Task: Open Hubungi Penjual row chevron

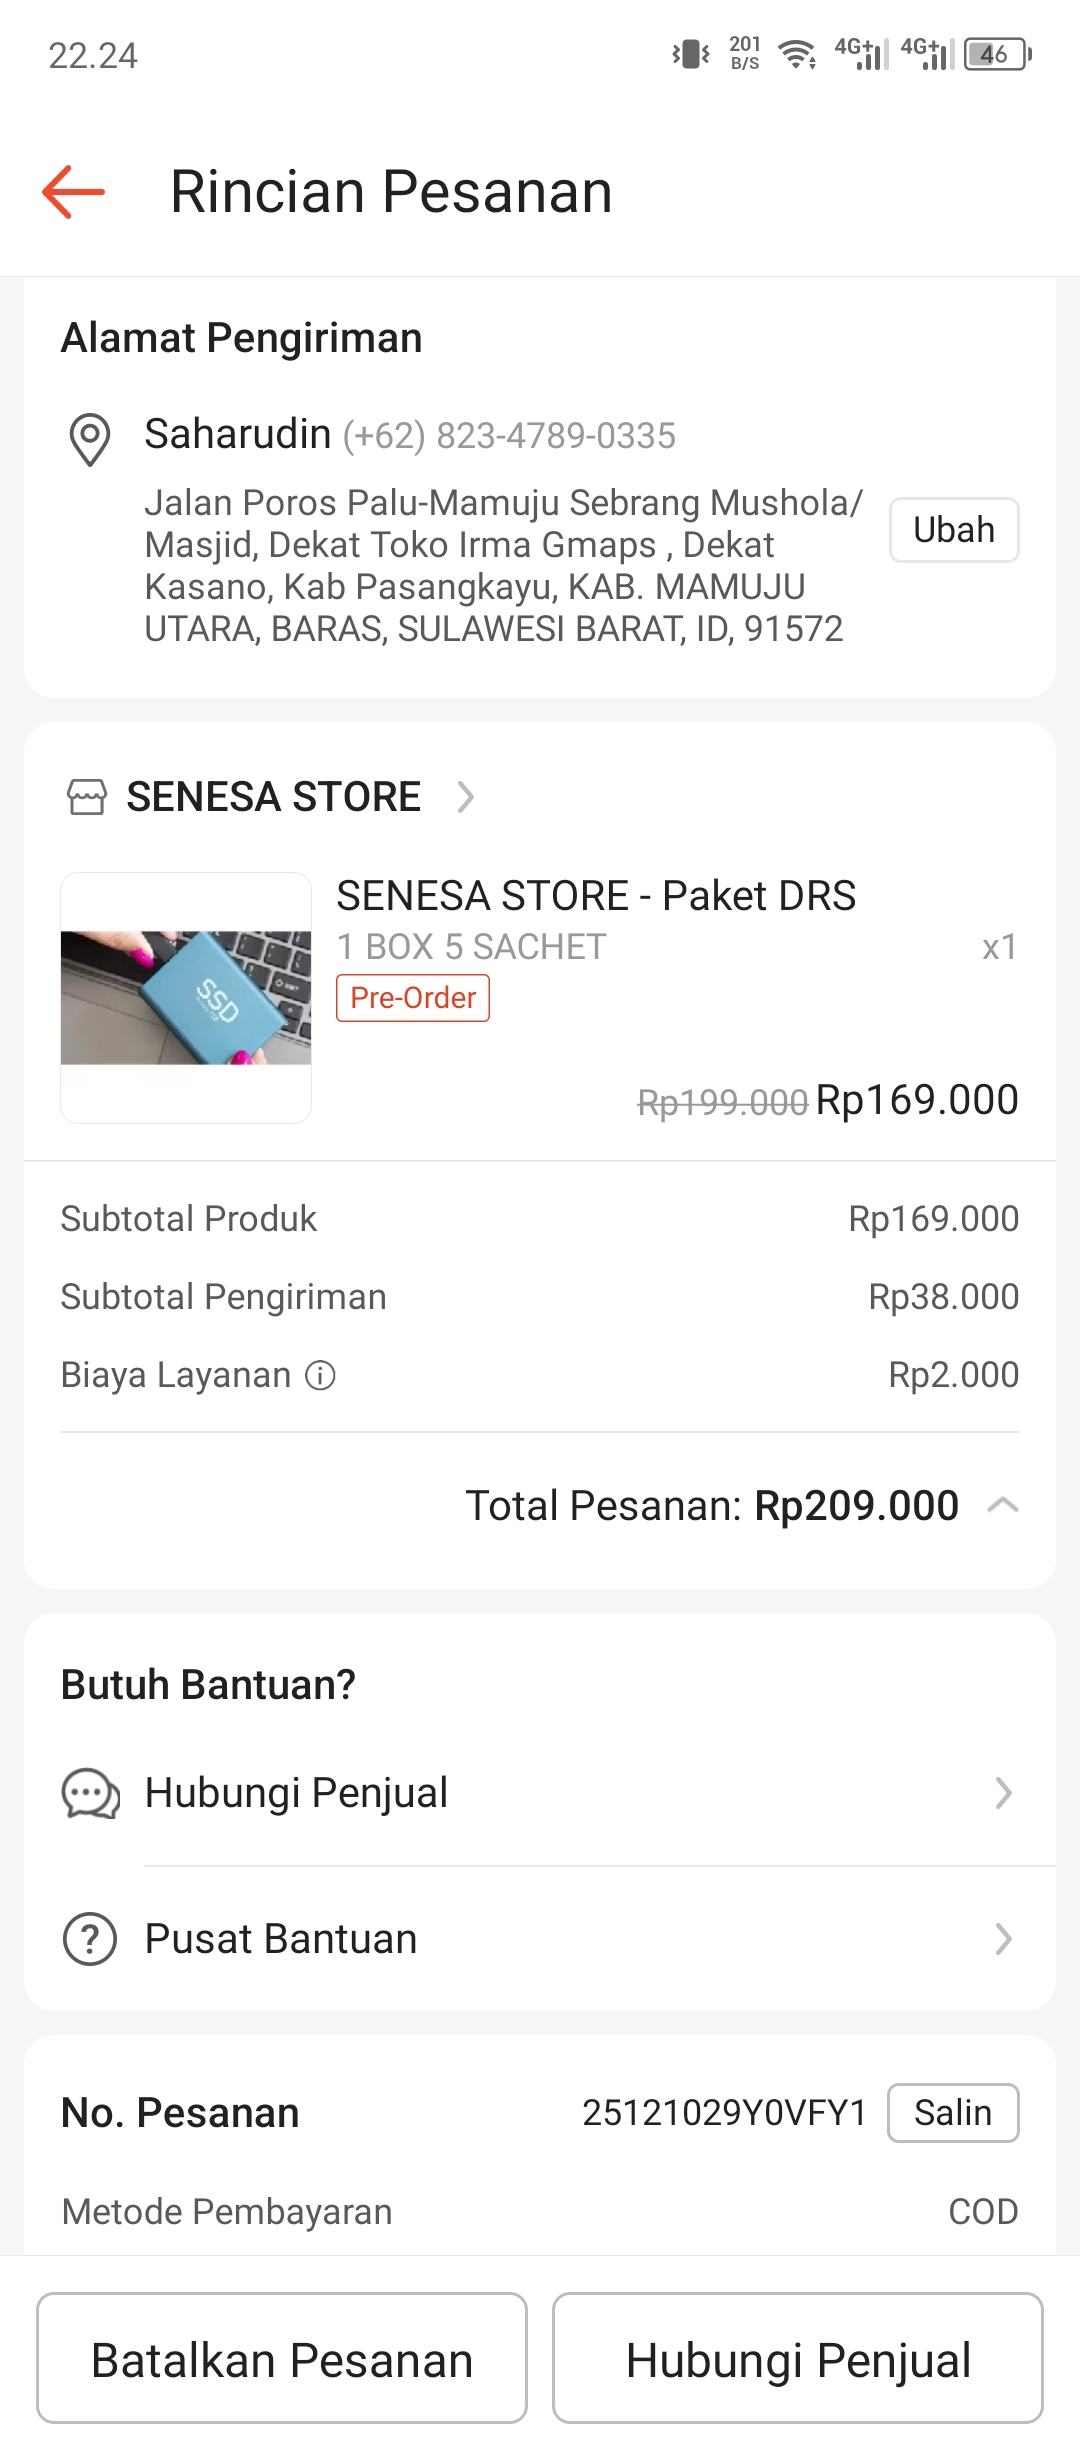Action: 1003,1793
